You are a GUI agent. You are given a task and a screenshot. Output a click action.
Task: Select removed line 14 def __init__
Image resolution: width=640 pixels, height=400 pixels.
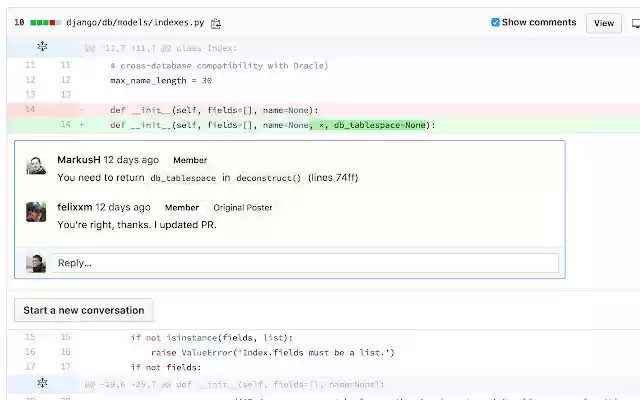[323, 110]
